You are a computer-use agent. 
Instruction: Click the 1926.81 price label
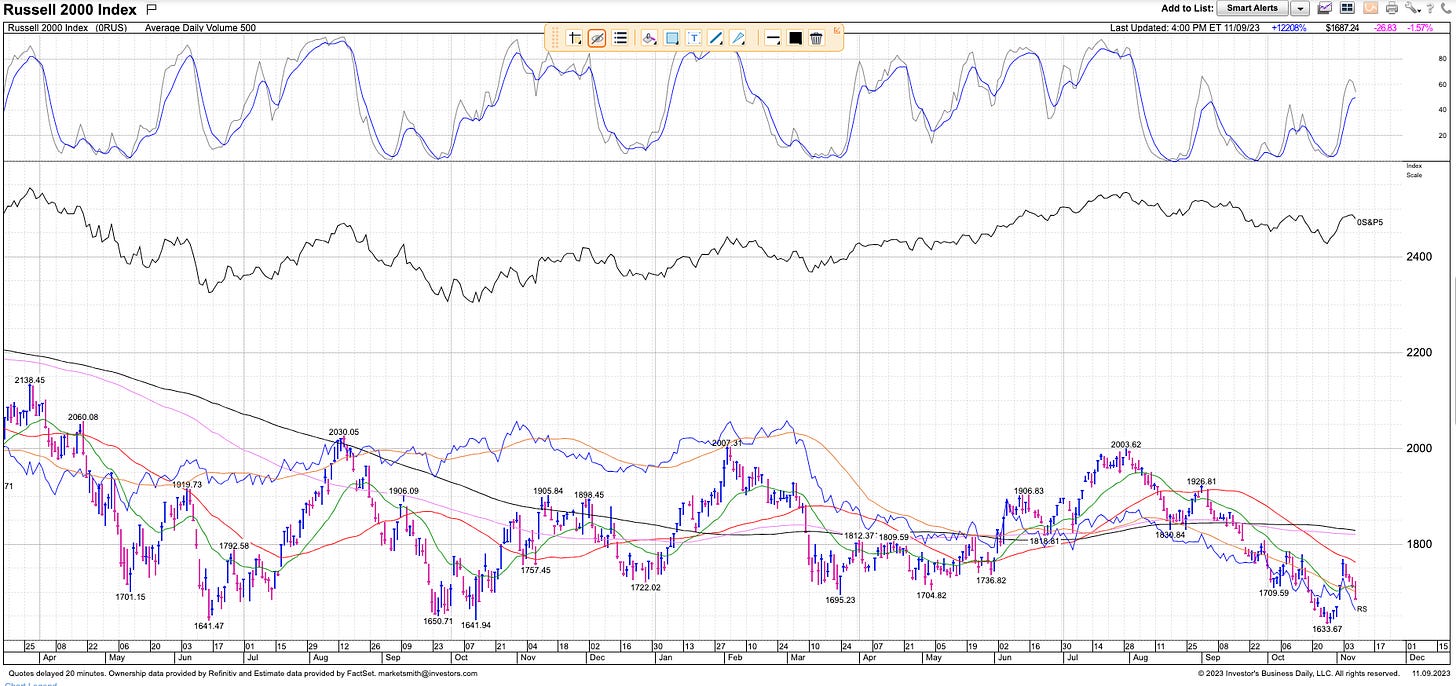click(1200, 481)
